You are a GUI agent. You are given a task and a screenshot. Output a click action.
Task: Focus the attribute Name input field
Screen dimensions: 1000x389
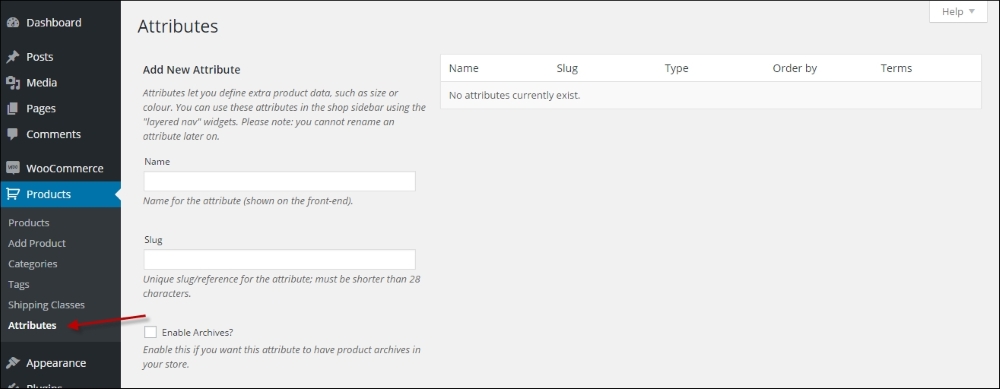(x=279, y=181)
